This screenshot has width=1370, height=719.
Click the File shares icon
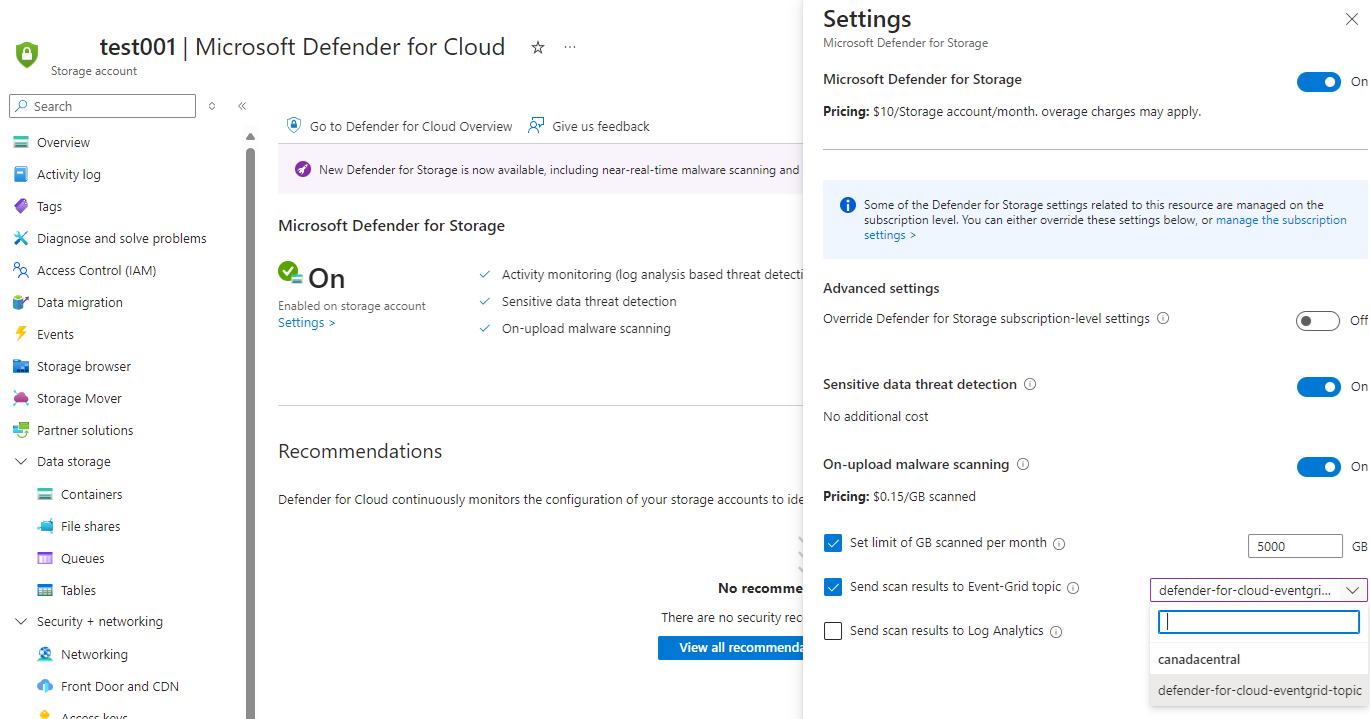[45, 526]
